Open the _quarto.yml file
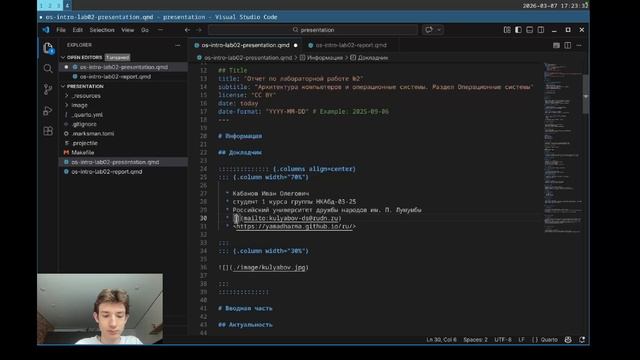Screen dimensions: 640x360 (x=87, y=115)
